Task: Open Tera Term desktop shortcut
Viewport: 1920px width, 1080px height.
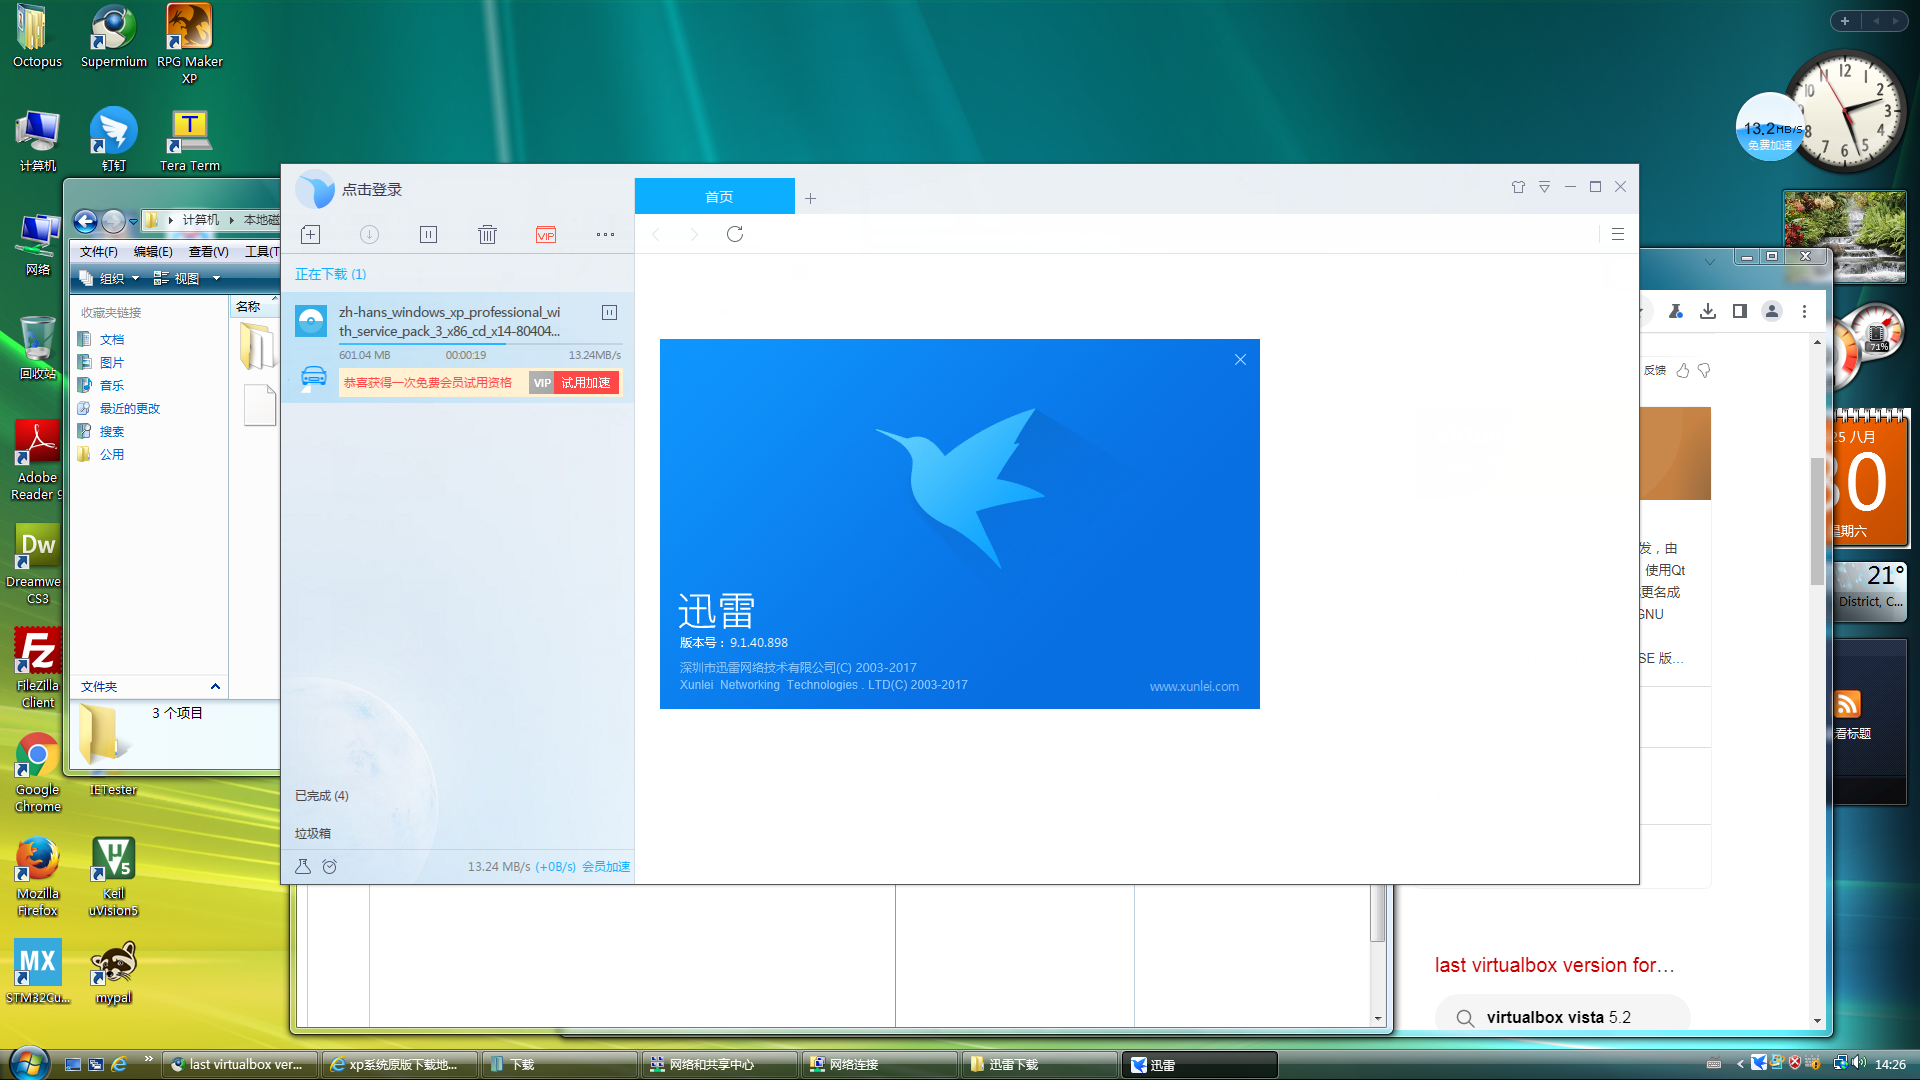Action: [190, 141]
